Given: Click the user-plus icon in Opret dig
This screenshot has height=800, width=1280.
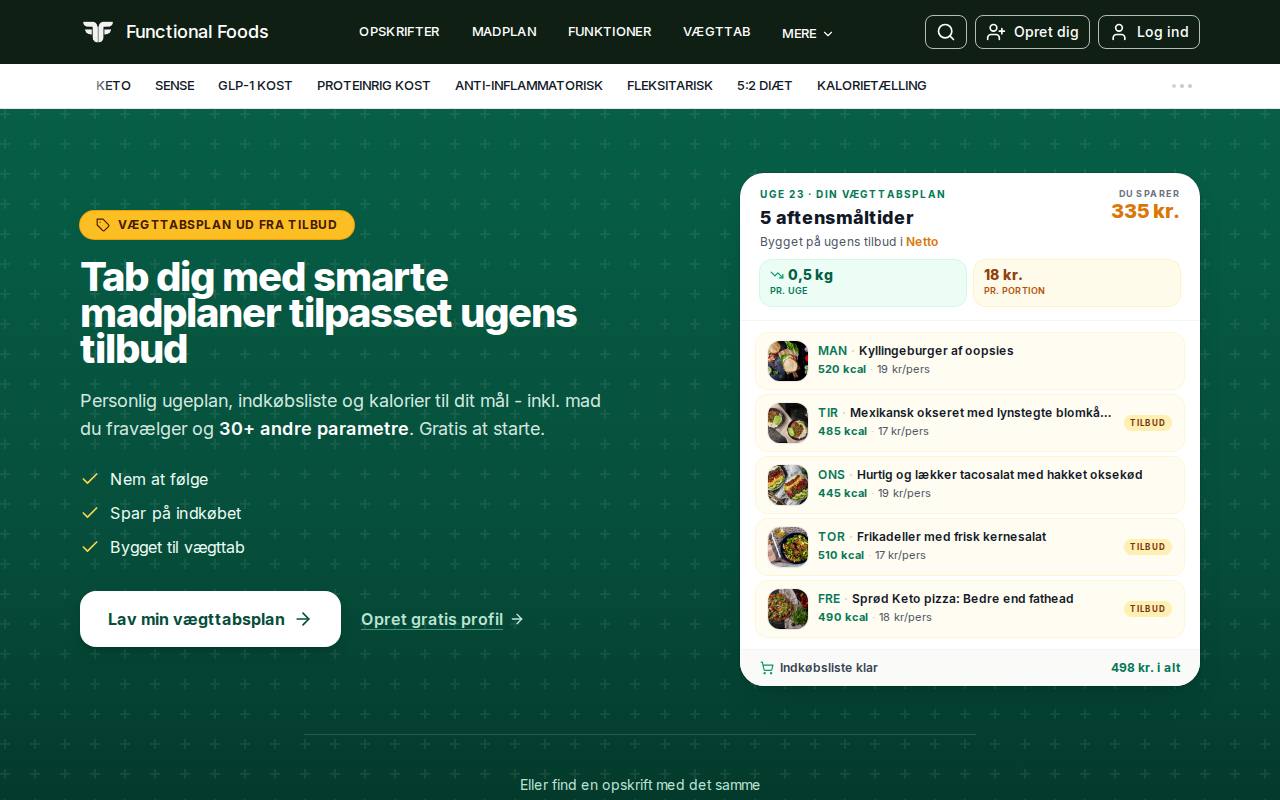Looking at the screenshot, I should 996,32.
